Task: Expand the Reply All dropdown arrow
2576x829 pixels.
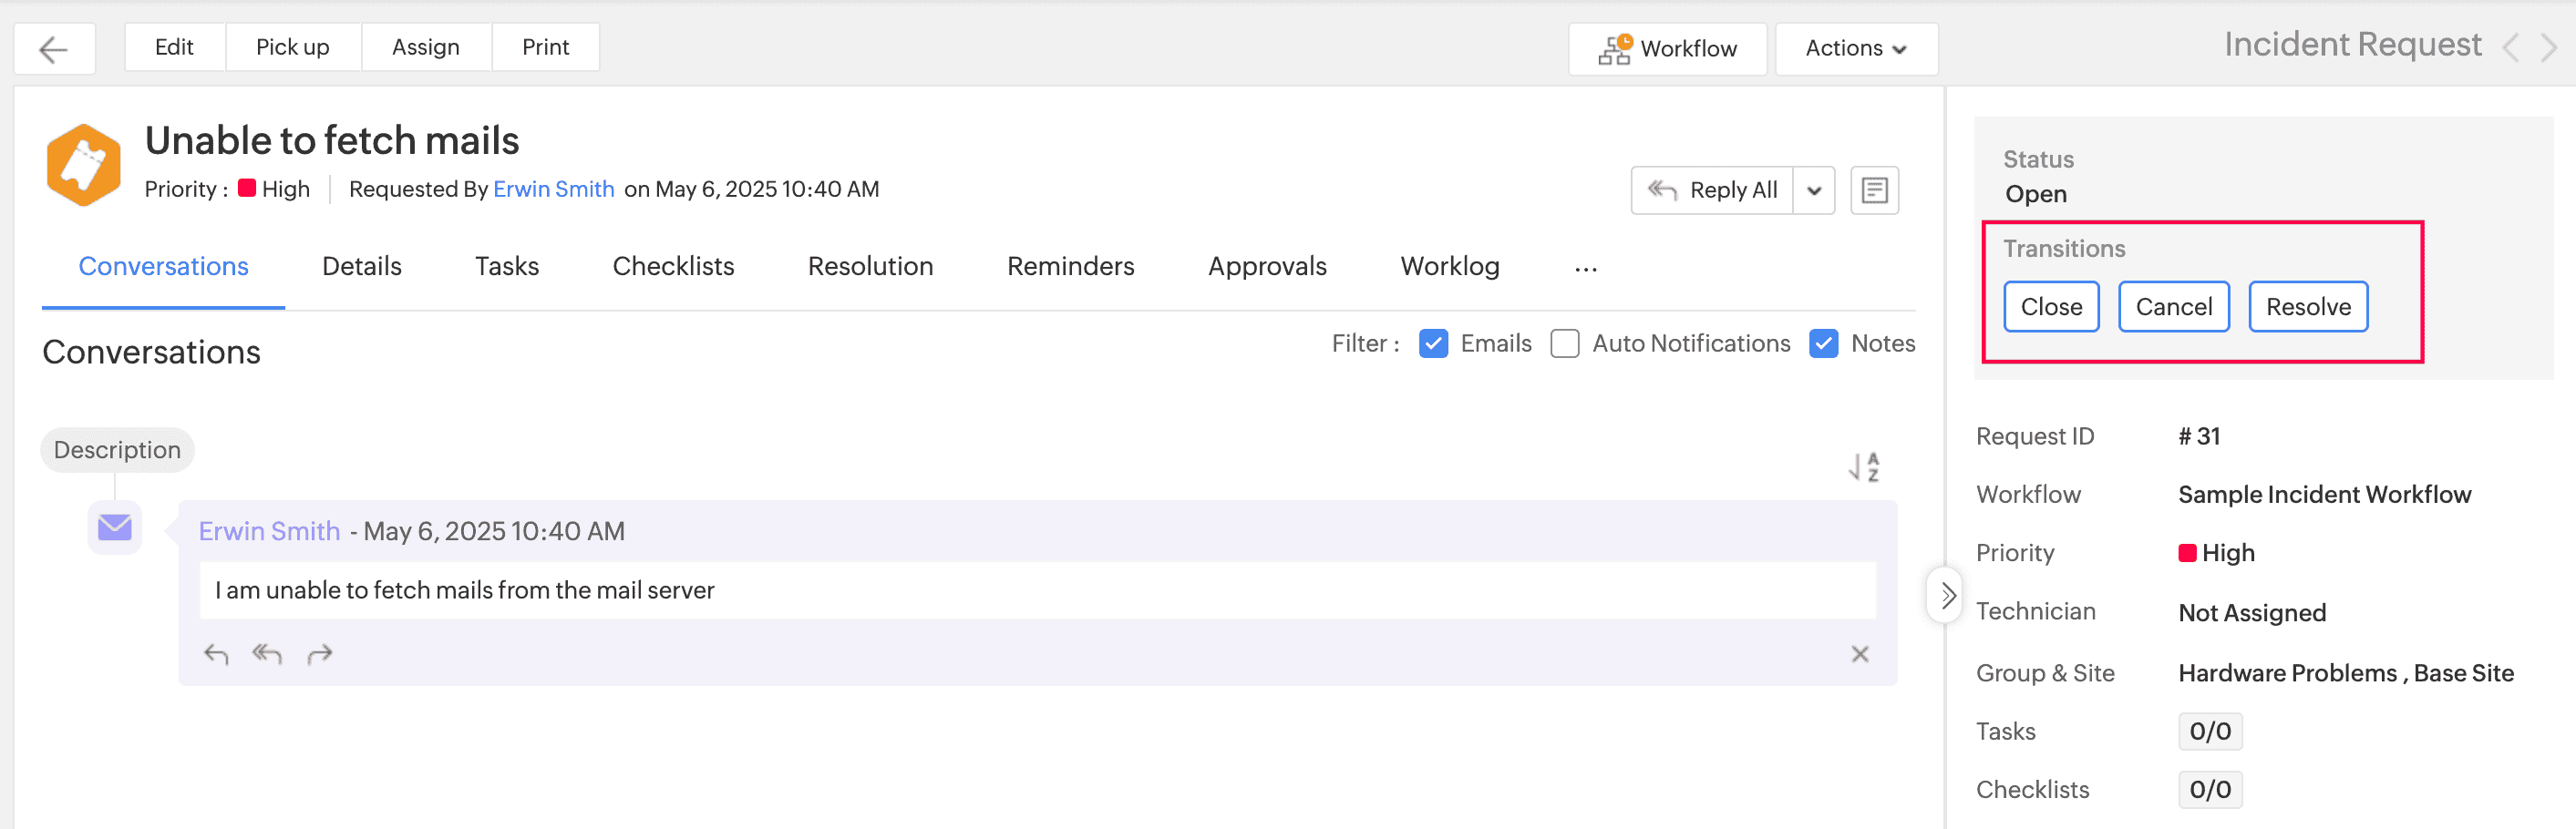Action: coord(1813,189)
